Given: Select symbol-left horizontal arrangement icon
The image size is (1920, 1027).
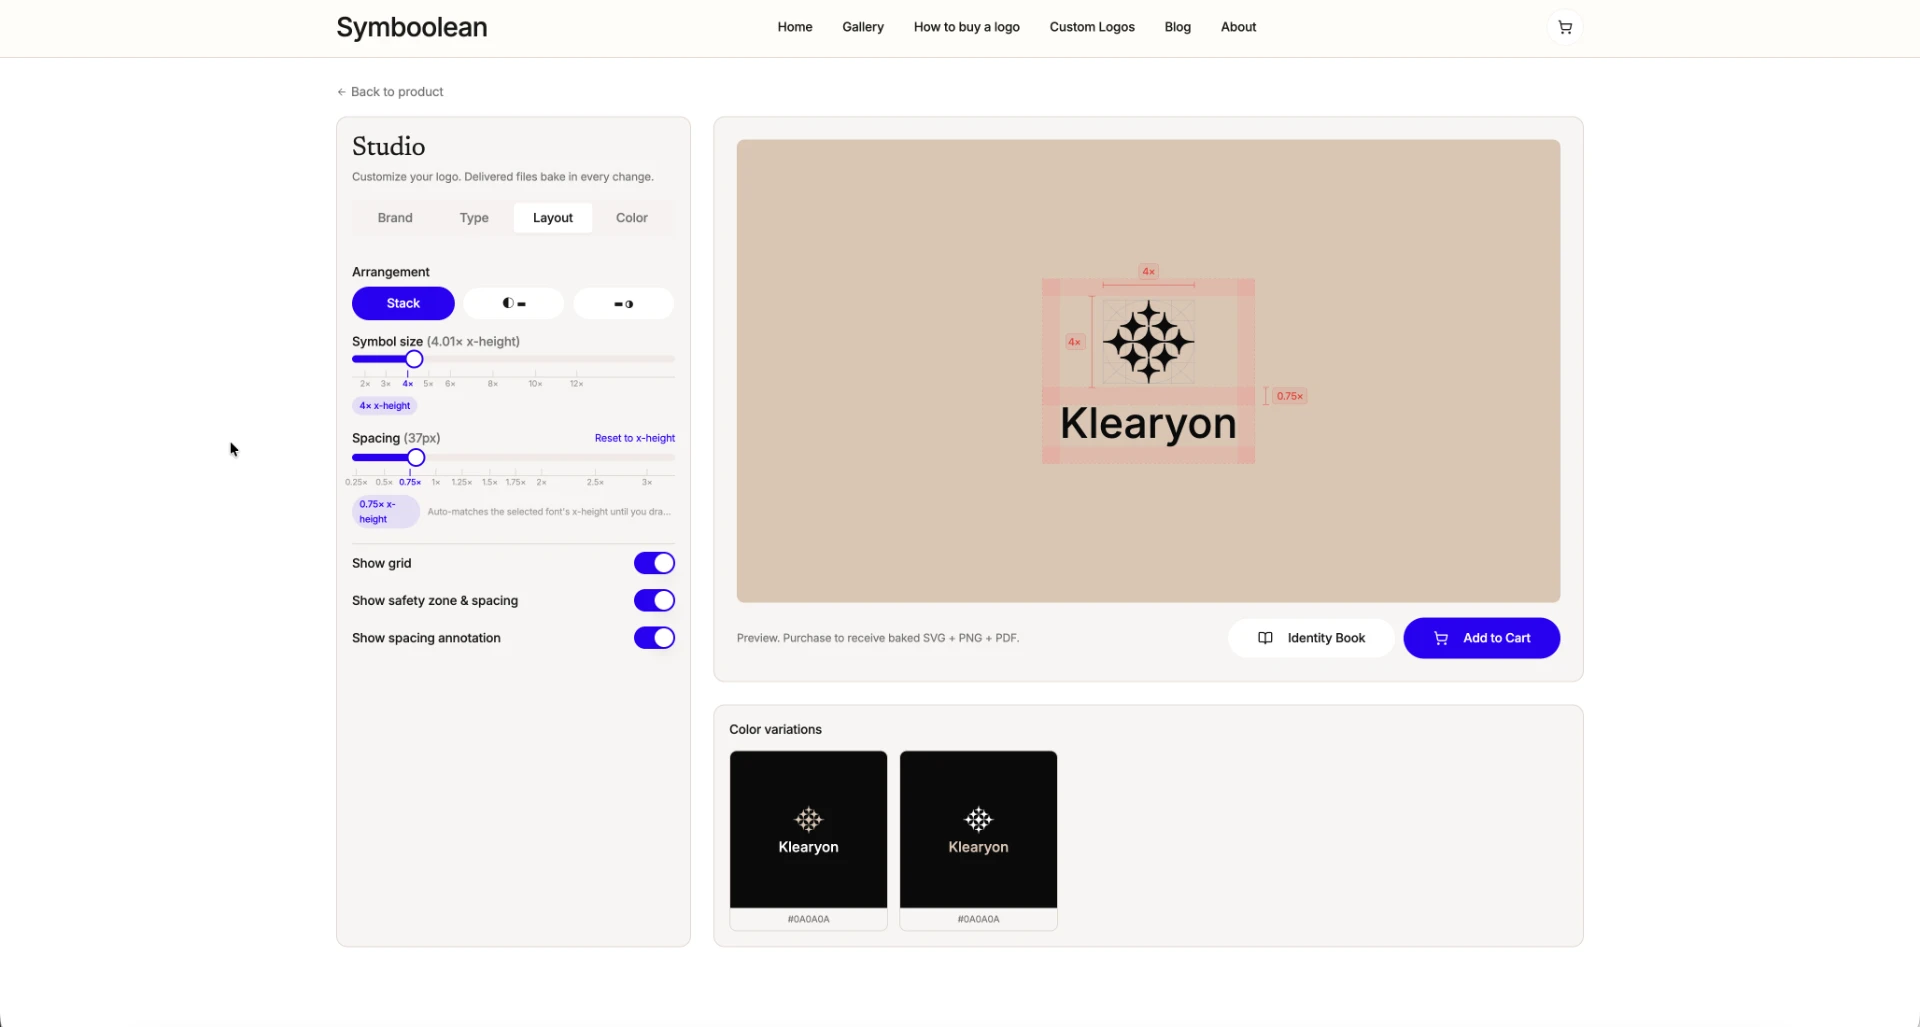Looking at the screenshot, I should coord(514,303).
